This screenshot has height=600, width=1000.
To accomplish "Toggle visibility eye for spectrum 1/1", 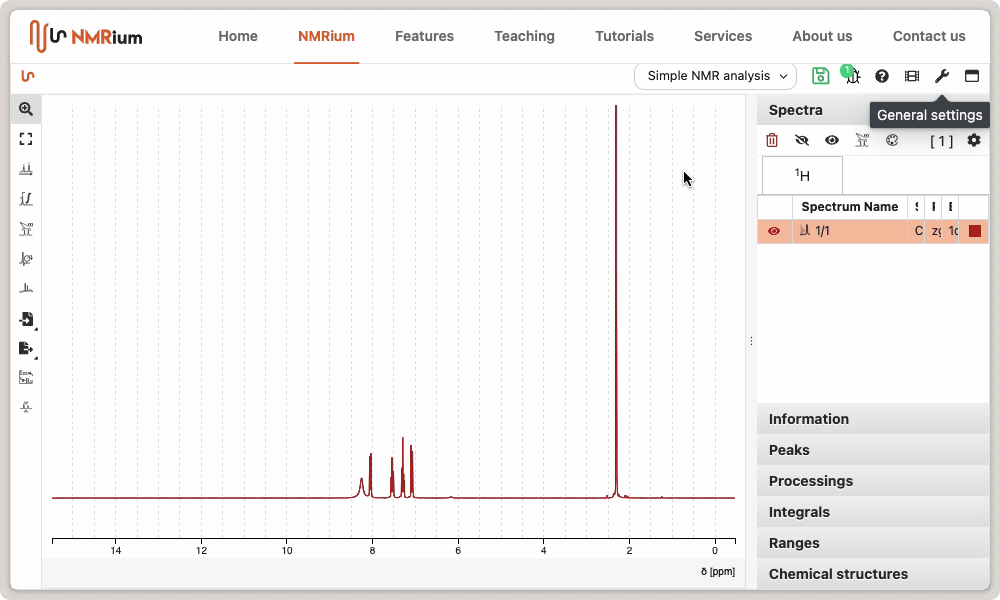I will (774, 231).
